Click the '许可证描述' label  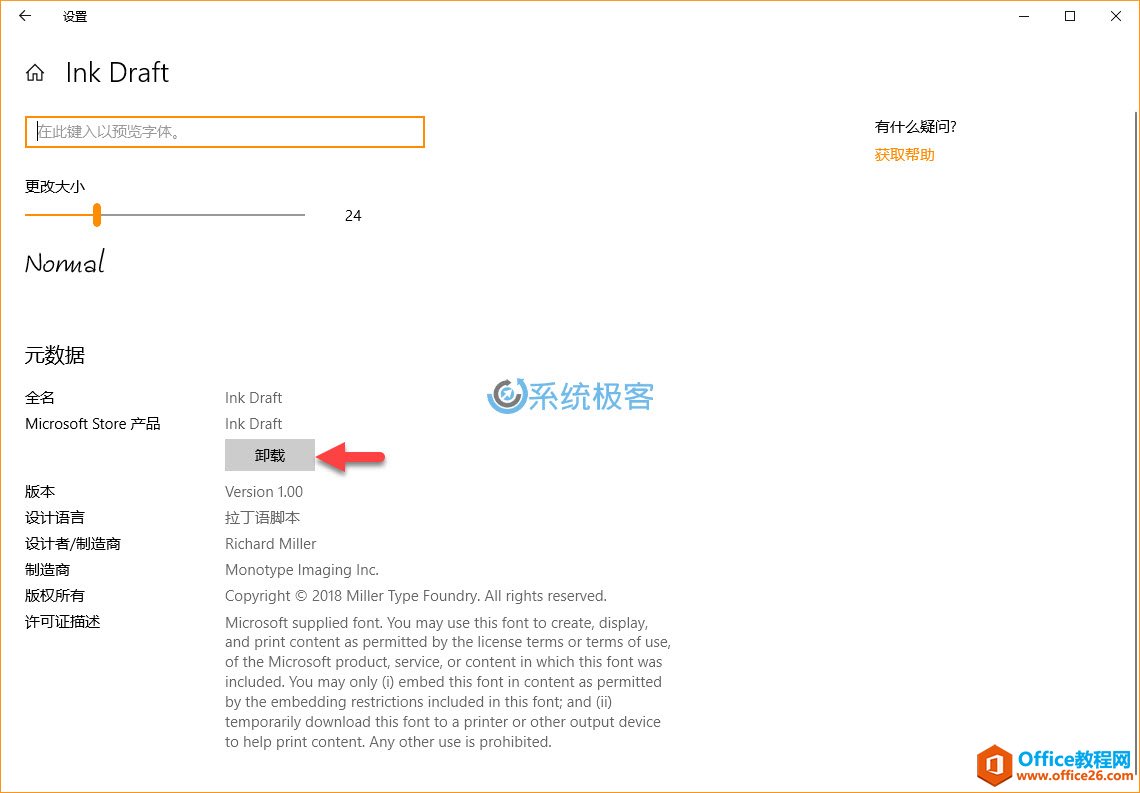pos(63,622)
